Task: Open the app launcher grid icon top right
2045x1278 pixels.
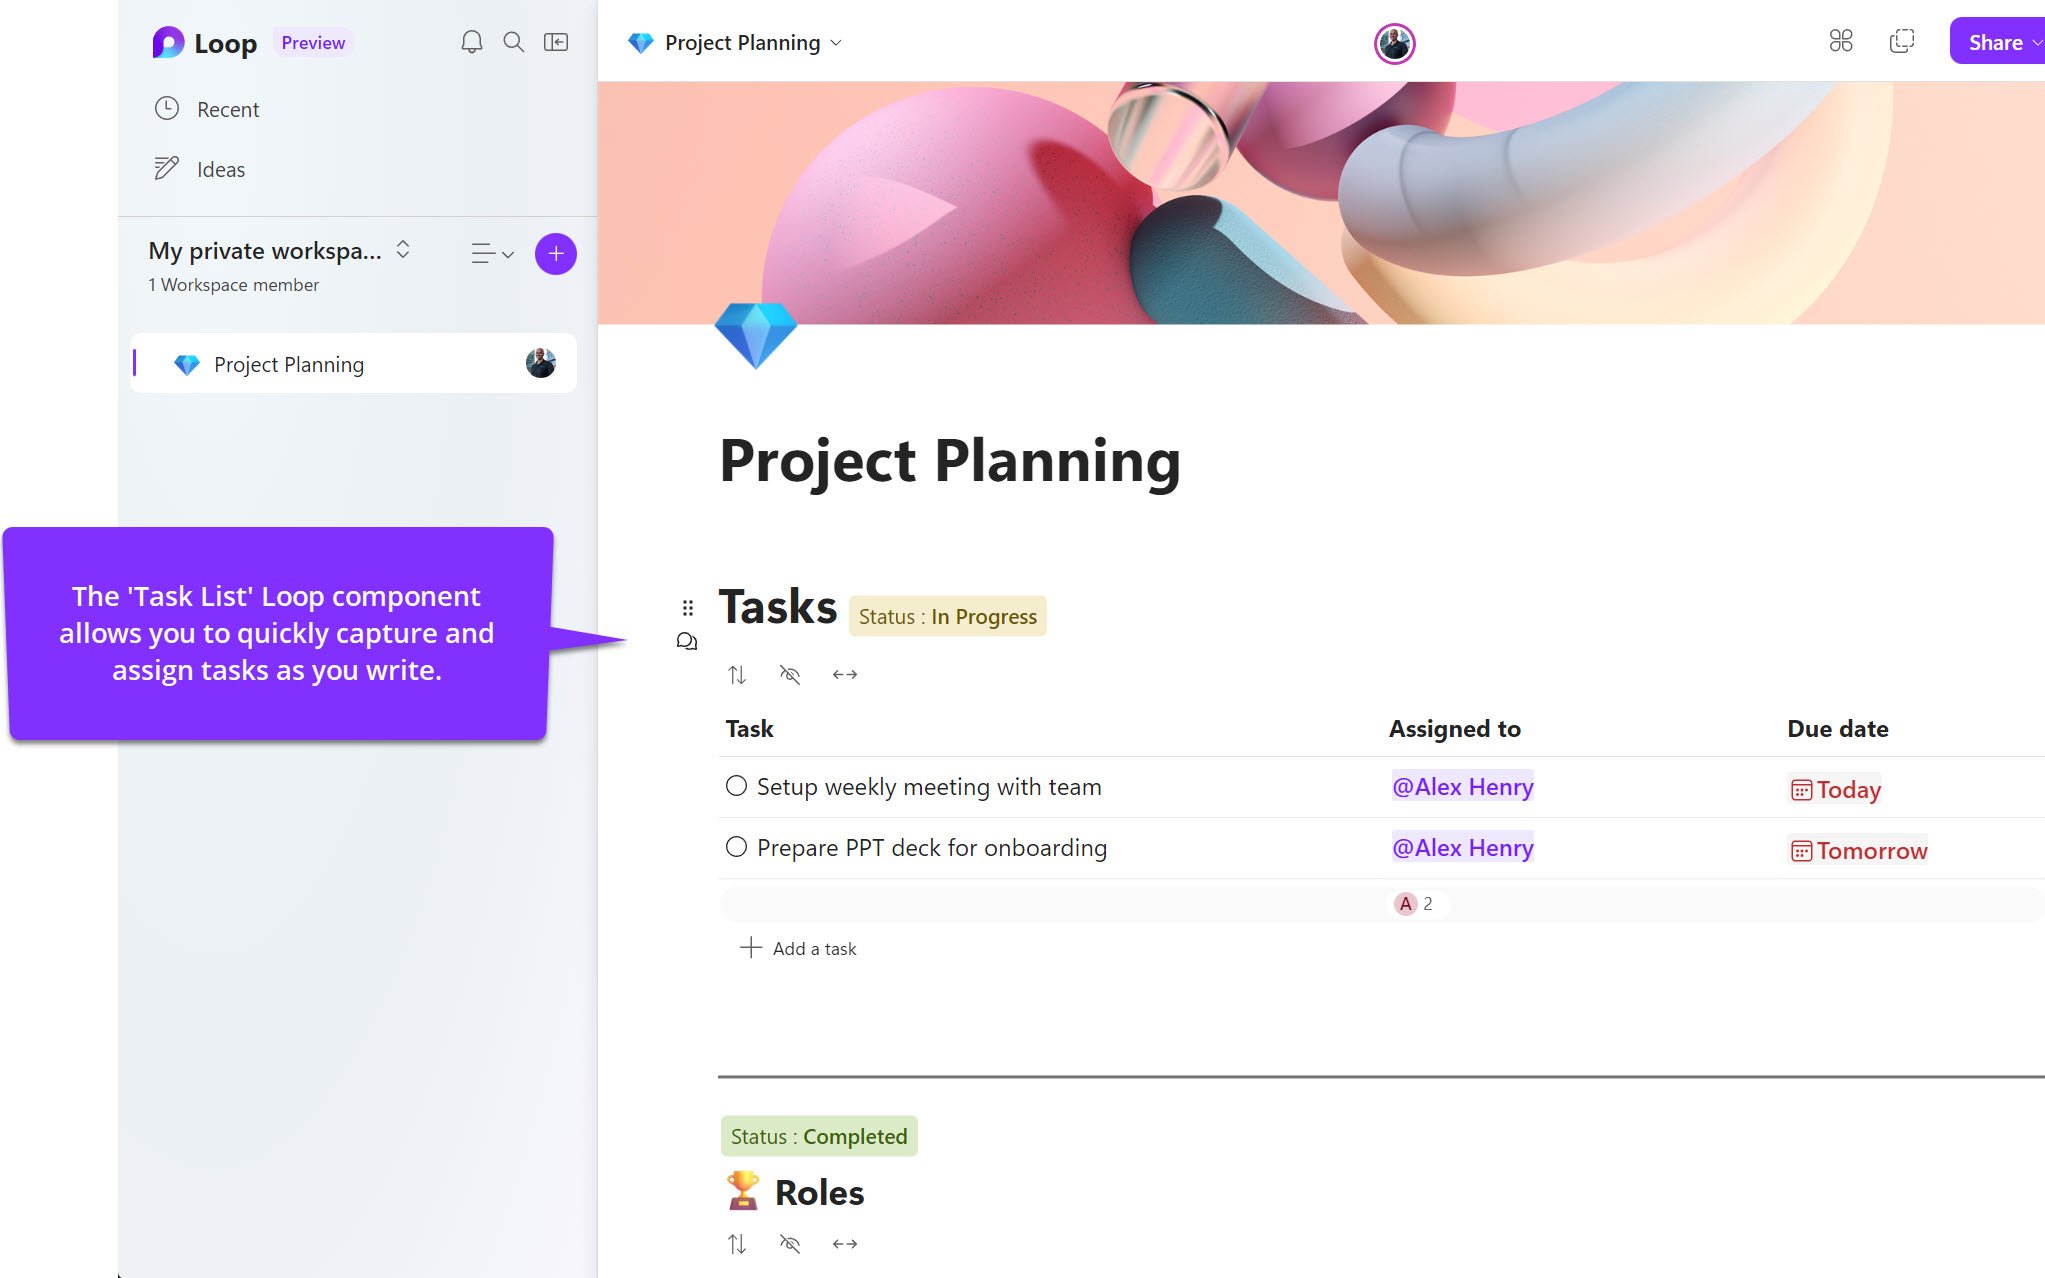Action: pos(1841,41)
